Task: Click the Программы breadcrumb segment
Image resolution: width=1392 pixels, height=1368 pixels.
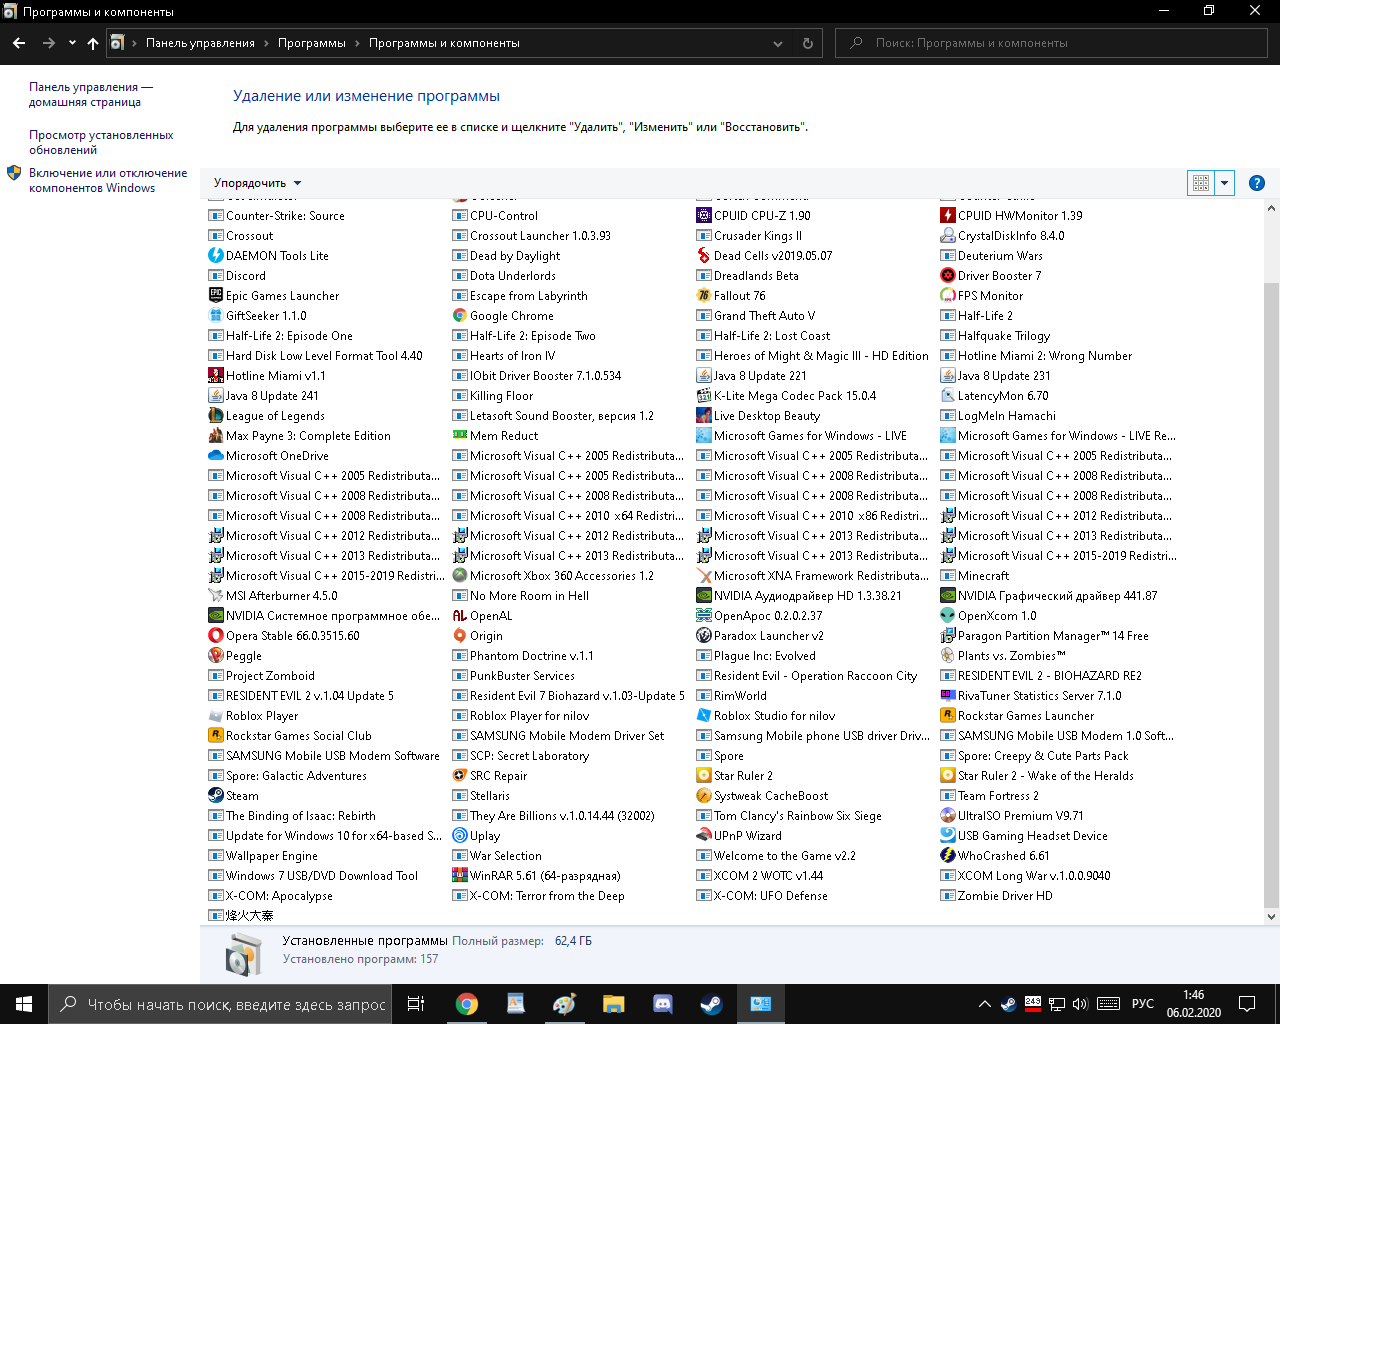Action: pyautogui.click(x=311, y=43)
